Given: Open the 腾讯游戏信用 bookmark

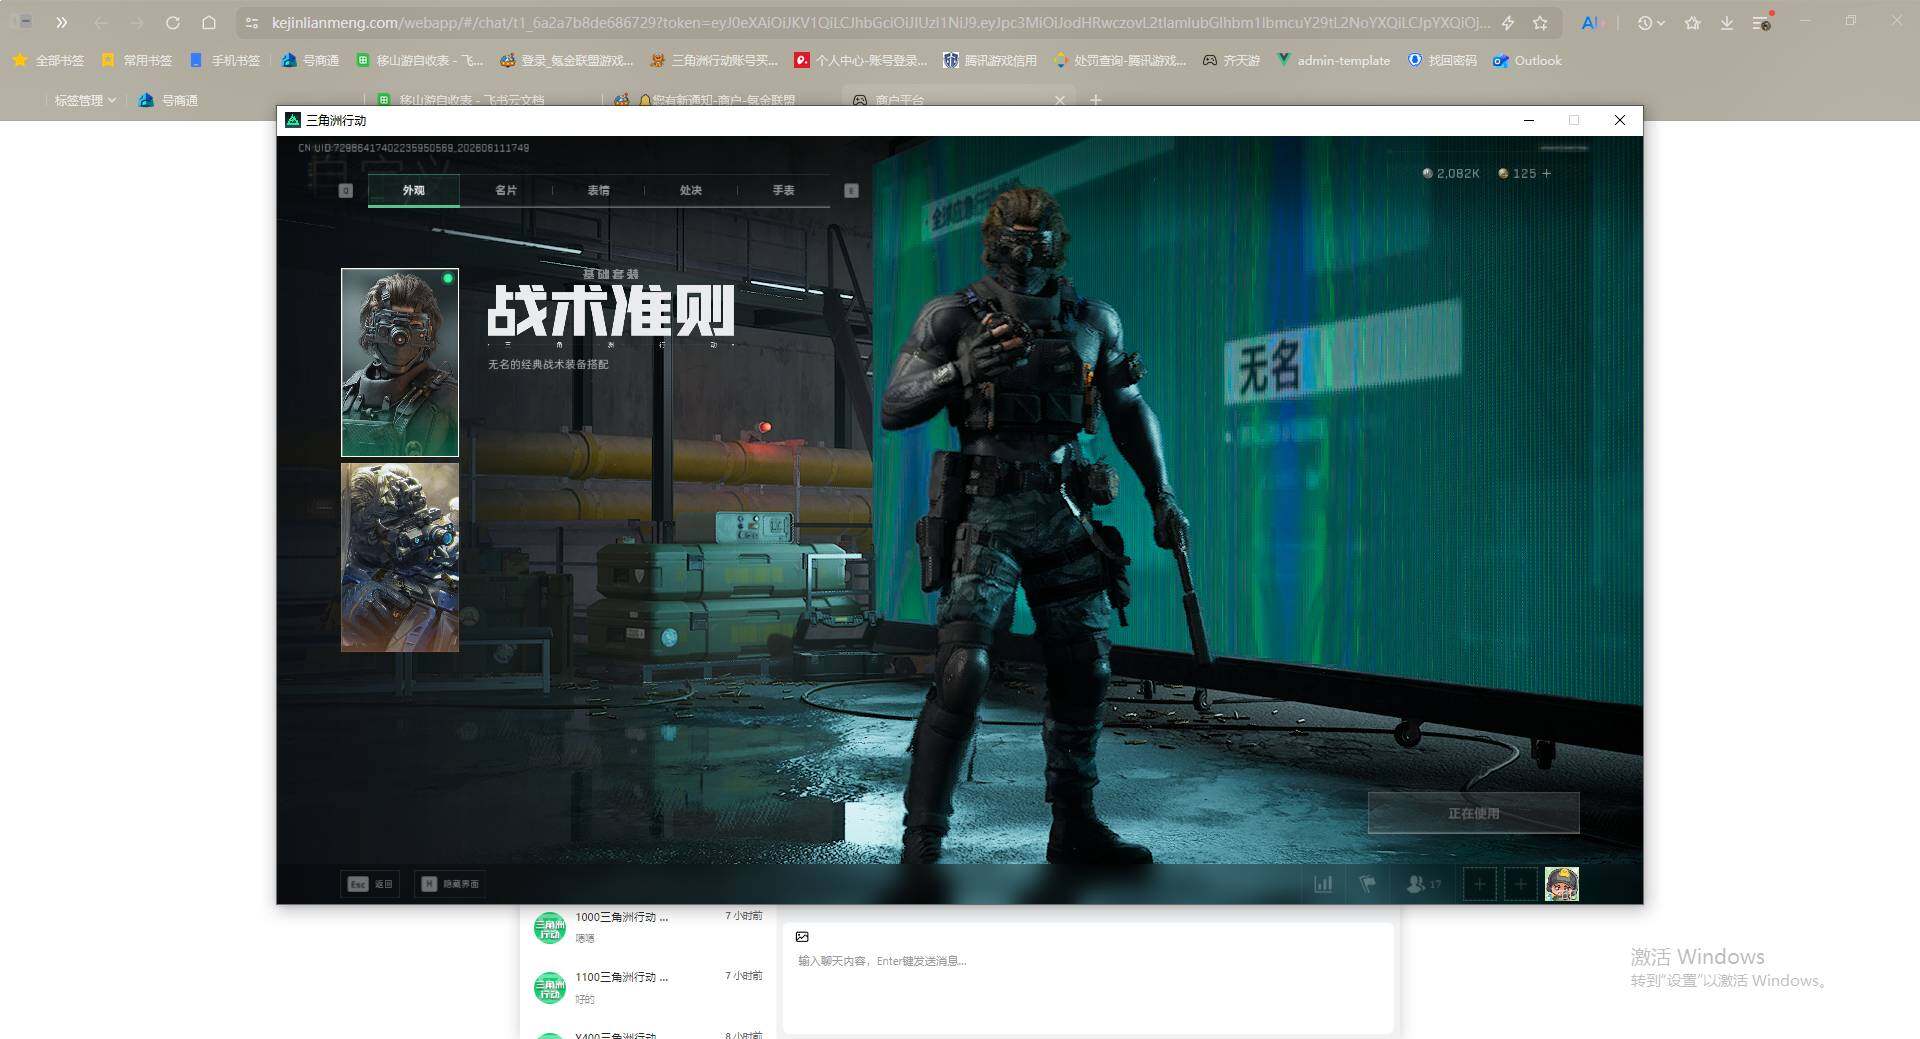Looking at the screenshot, I should pos(990,60).
